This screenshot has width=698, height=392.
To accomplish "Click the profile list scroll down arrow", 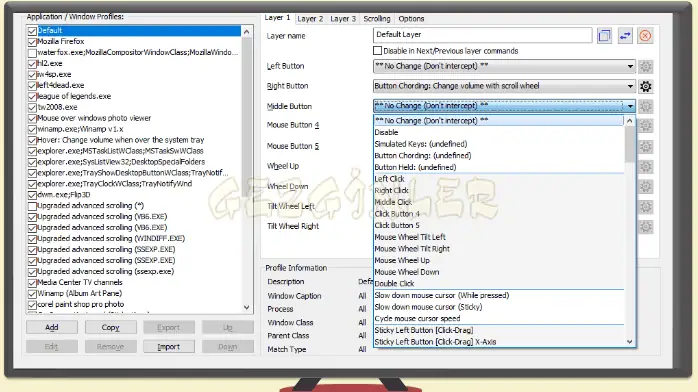I will [x=247, y=307].
